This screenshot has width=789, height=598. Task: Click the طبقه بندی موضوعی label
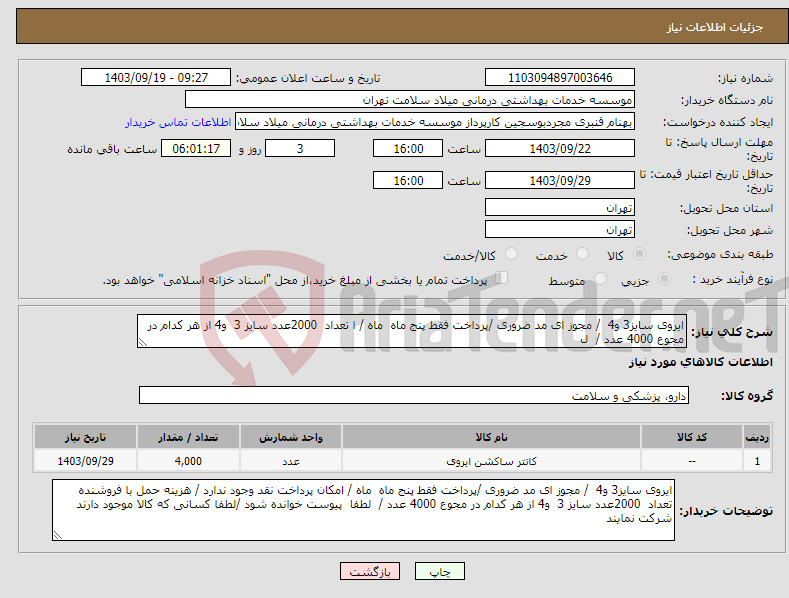pyautogui.click(x=720, y=255)
